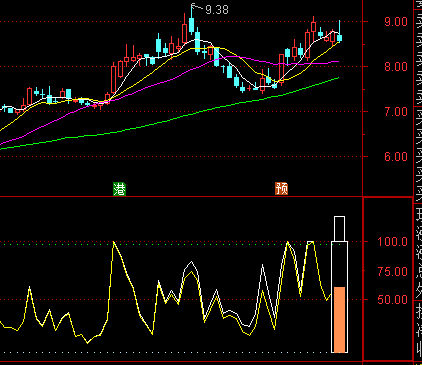Click the 100.0 indicator axis label
This screenshot has width=422, height=365.
[x=392, y=241]
